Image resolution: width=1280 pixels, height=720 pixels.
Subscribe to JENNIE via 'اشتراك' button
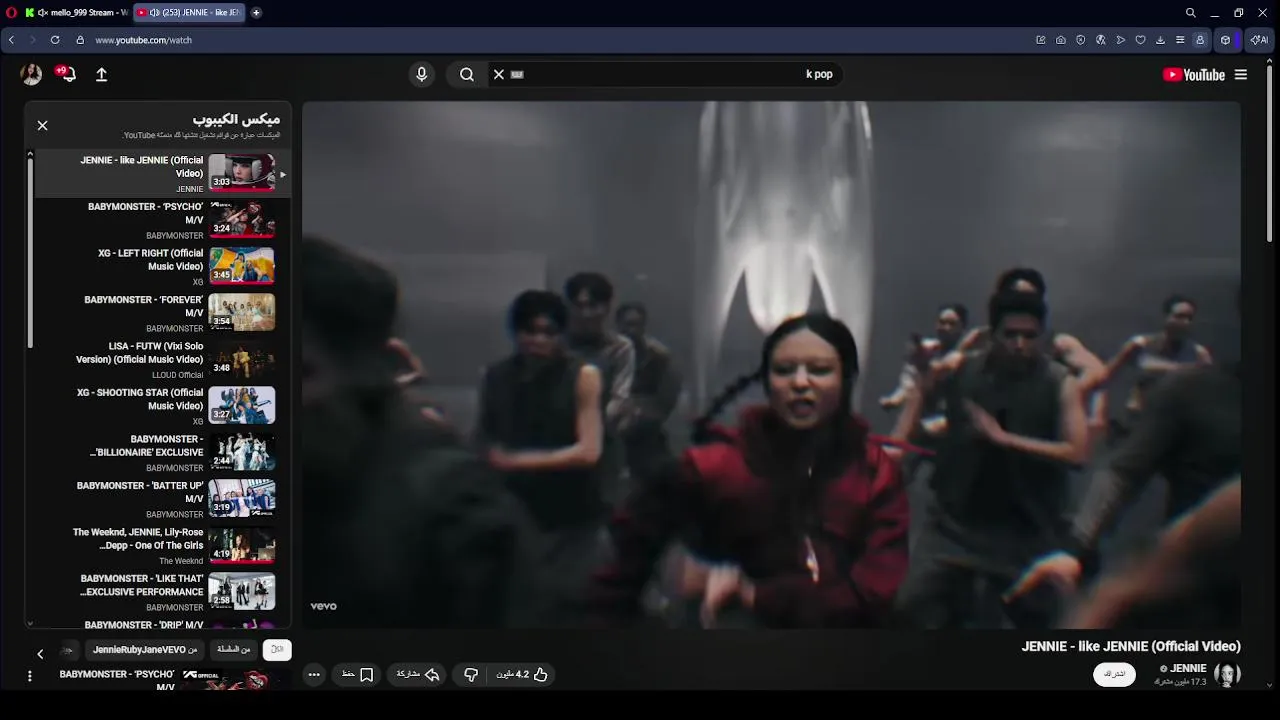(1114, 675)
